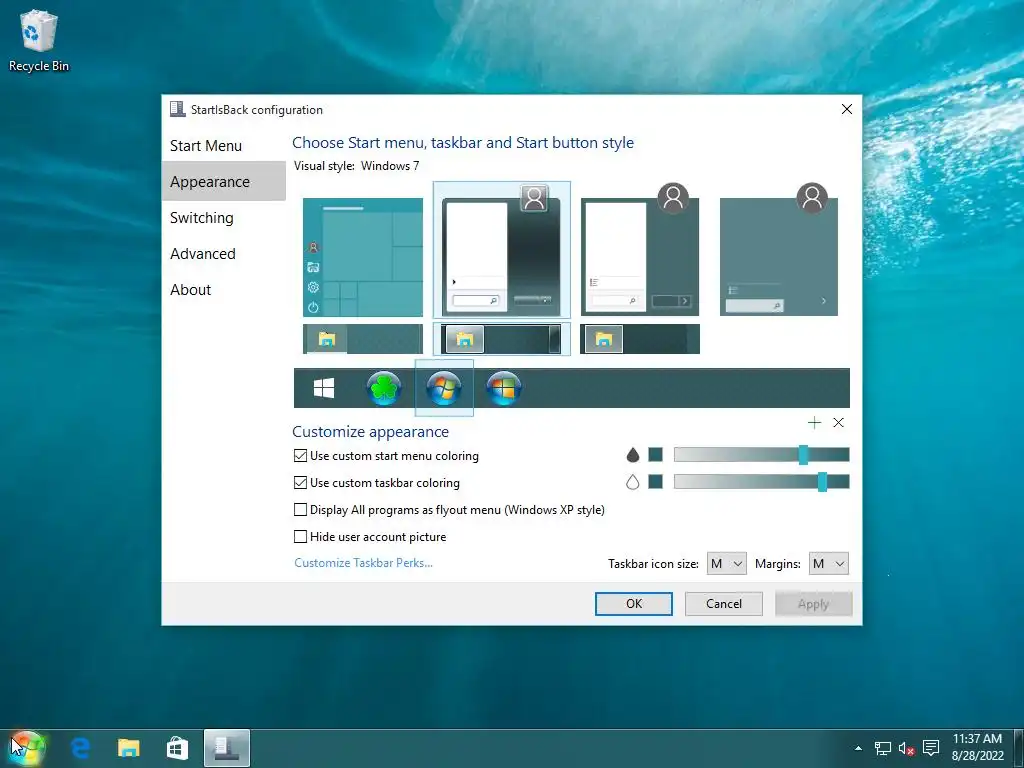Viewport: 1024px width, 768px height.
Task: Add custom Start button image with plus icon
Action: pos(814,423)
